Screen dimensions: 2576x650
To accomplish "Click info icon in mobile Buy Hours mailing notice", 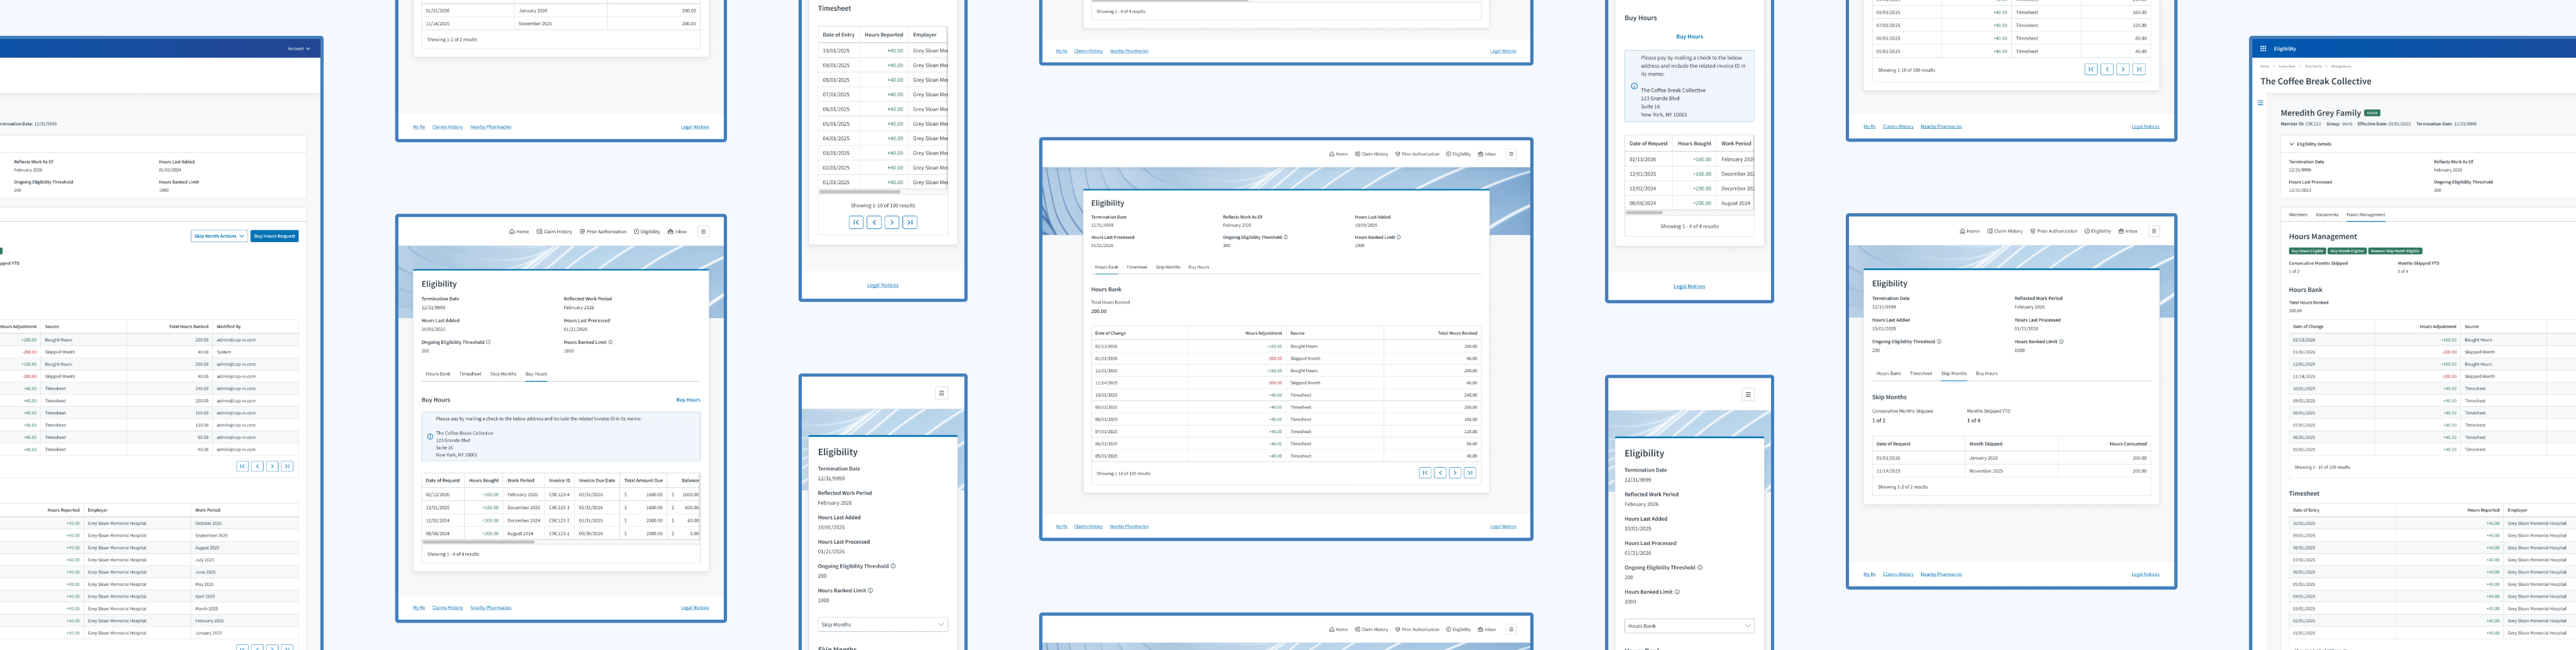I will 1634,86.
